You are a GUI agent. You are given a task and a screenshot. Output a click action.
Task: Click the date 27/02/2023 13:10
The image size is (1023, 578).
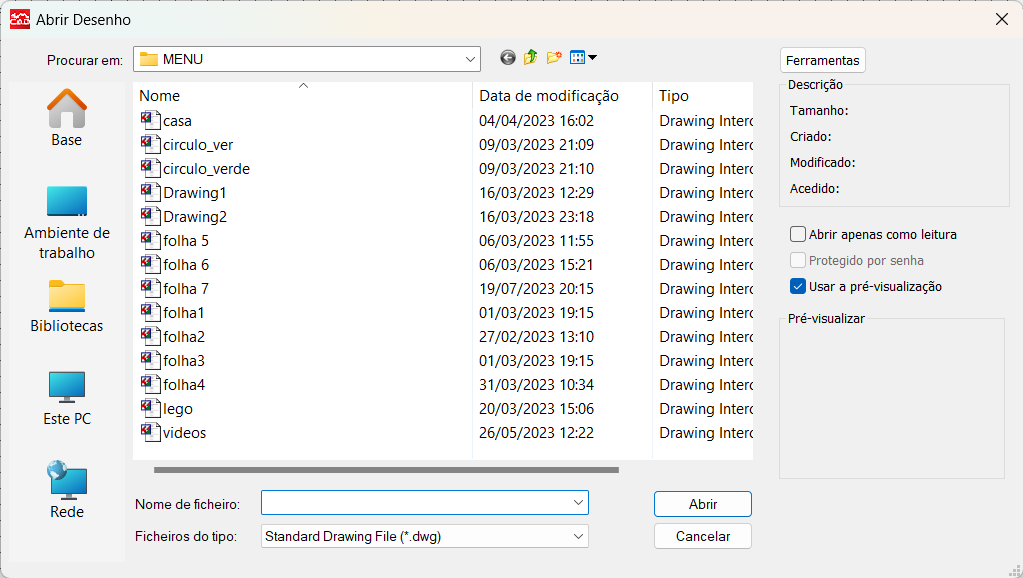(536, 337)
